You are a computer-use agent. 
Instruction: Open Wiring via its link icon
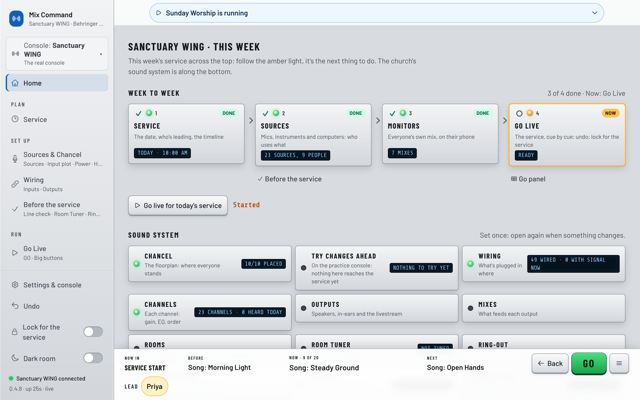click(15, 184)
